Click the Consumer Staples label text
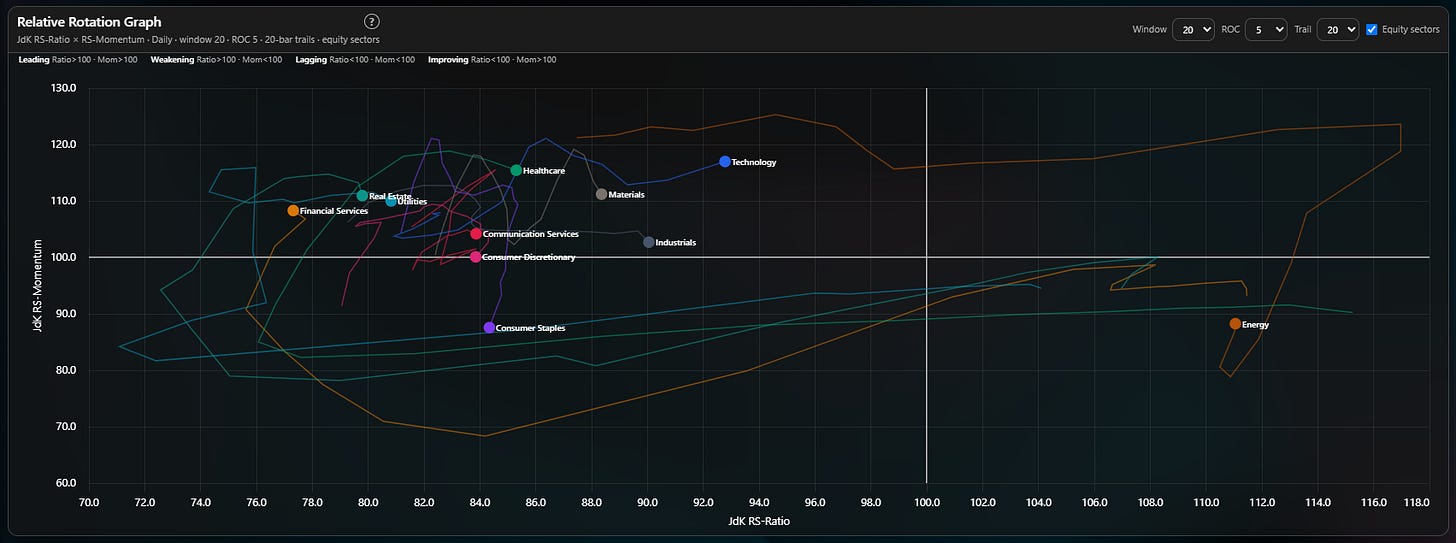This screenshot has width=1456, height=543. pos(530,328)
